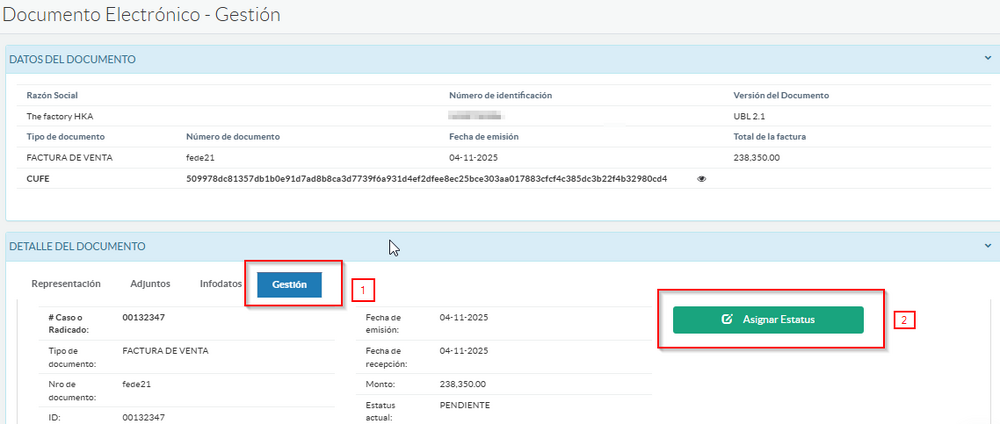The width and height of the screenshot is (1000, 424).
Task: Click the red annotation marker numbered 2
Action: click(905, 321)
